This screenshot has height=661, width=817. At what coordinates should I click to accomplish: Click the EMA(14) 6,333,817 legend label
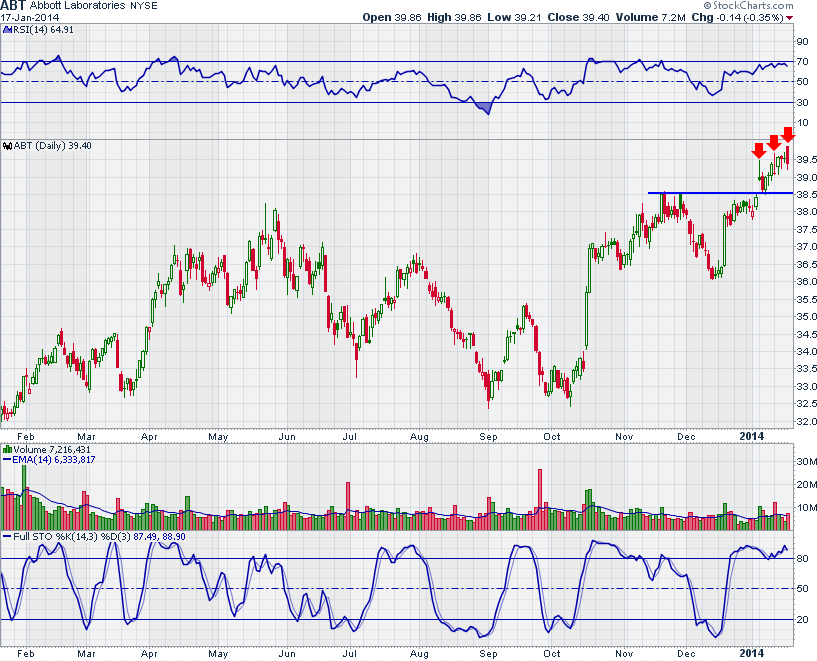(54, 459)
